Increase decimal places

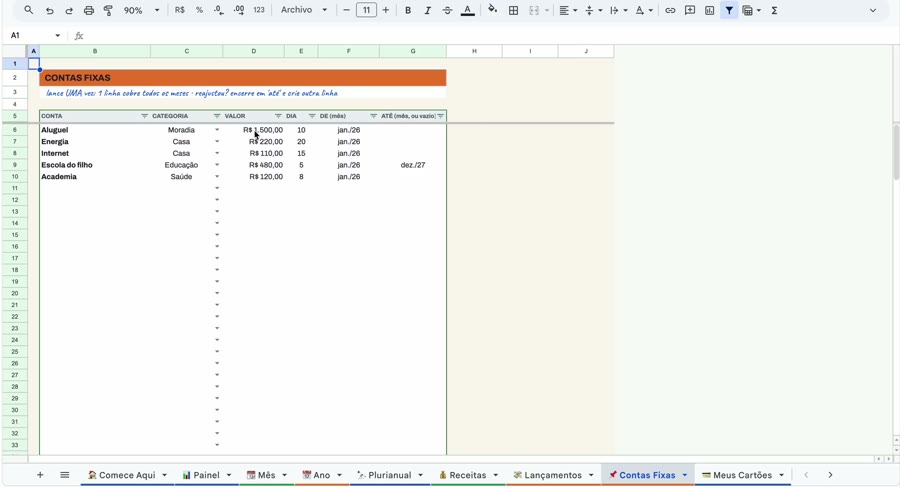point(239,10)
